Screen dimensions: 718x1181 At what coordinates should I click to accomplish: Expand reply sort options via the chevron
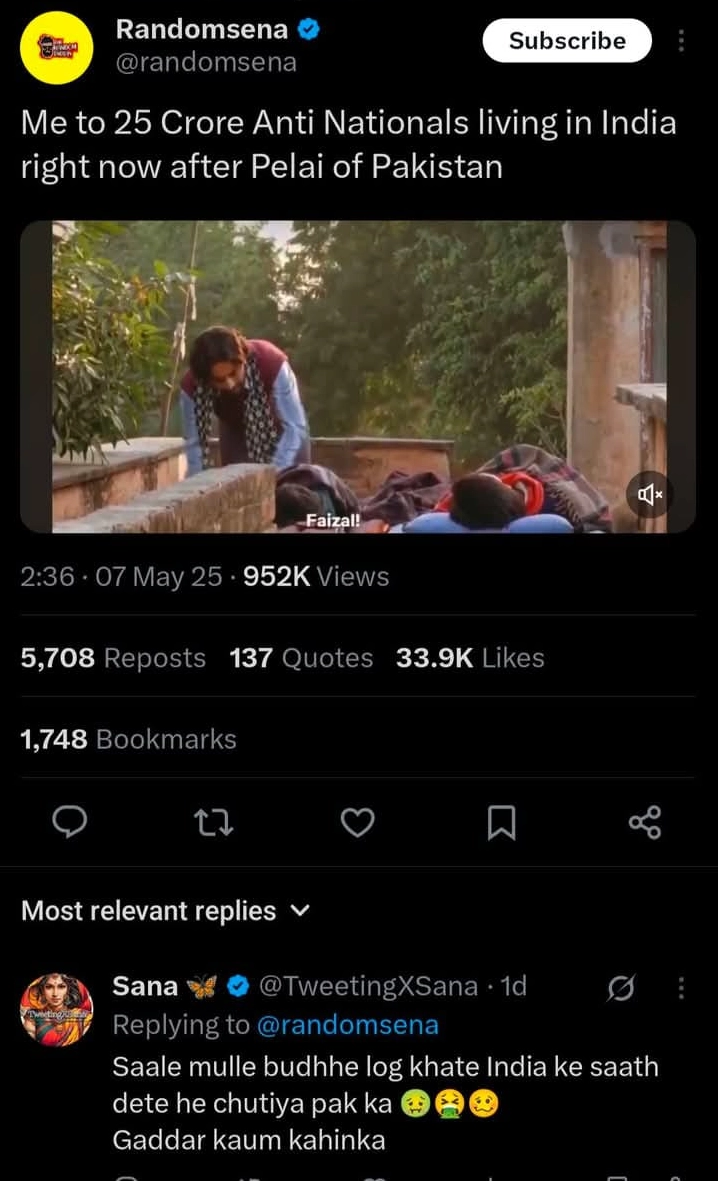(298, 912)
